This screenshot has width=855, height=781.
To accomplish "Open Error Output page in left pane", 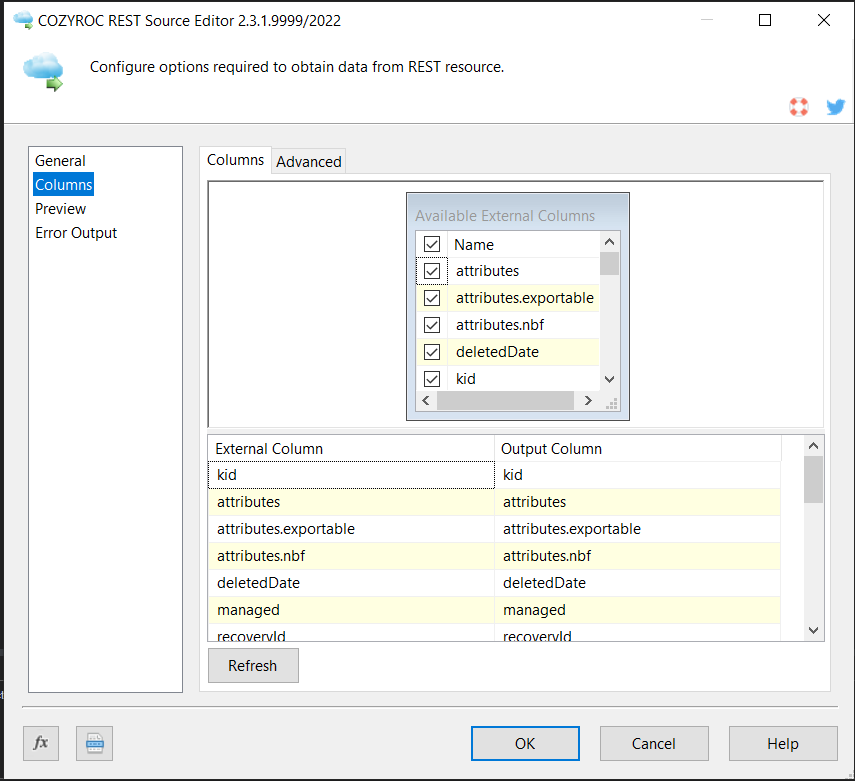I will [76, 233].
